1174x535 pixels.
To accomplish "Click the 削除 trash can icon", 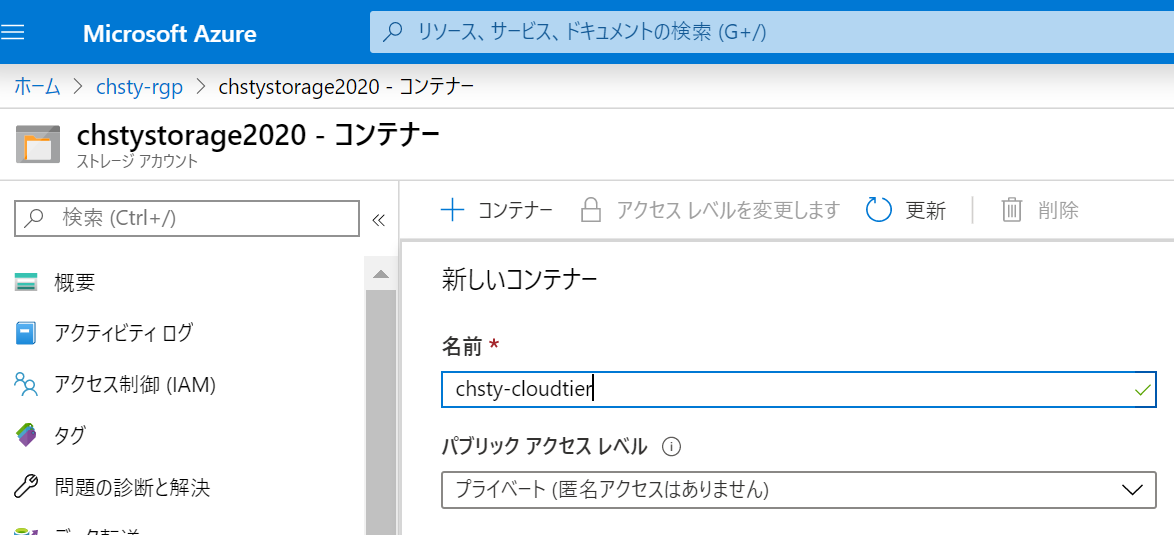I will pos(1012,210).
